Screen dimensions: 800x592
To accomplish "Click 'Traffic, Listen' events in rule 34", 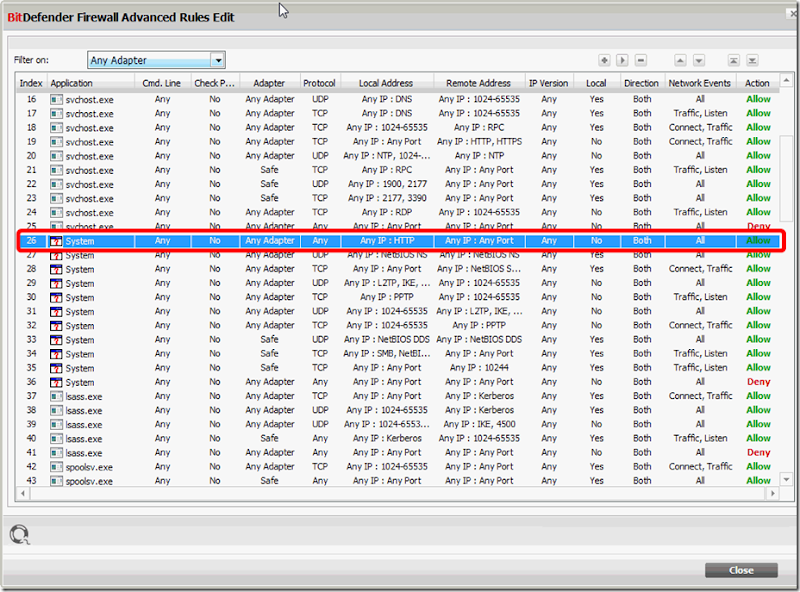I will 701,353.
